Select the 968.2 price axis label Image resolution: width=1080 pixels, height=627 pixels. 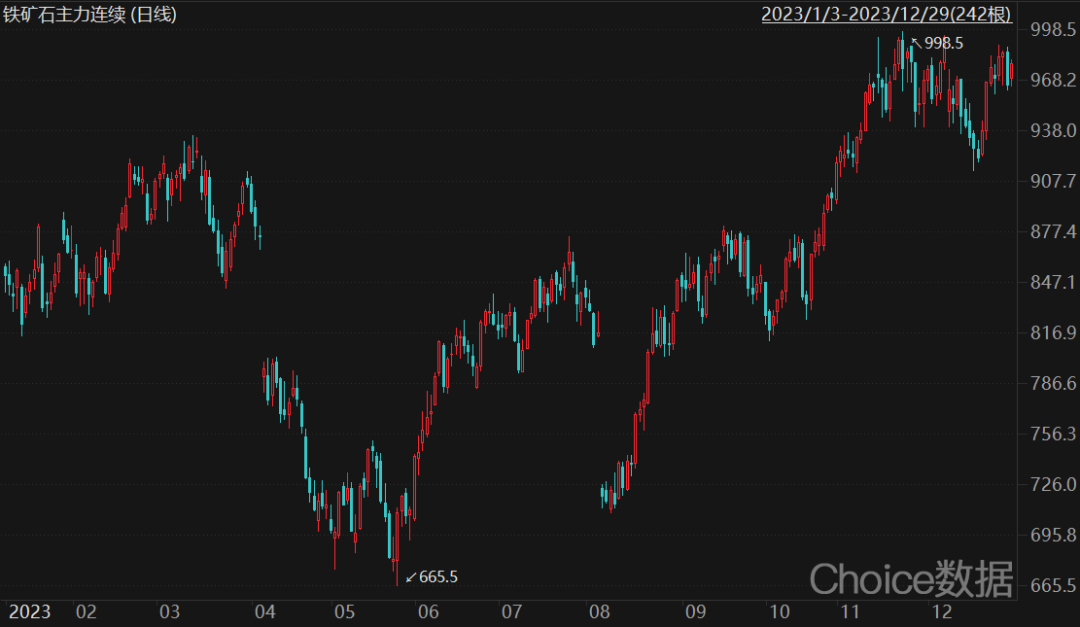[1053, 80]
